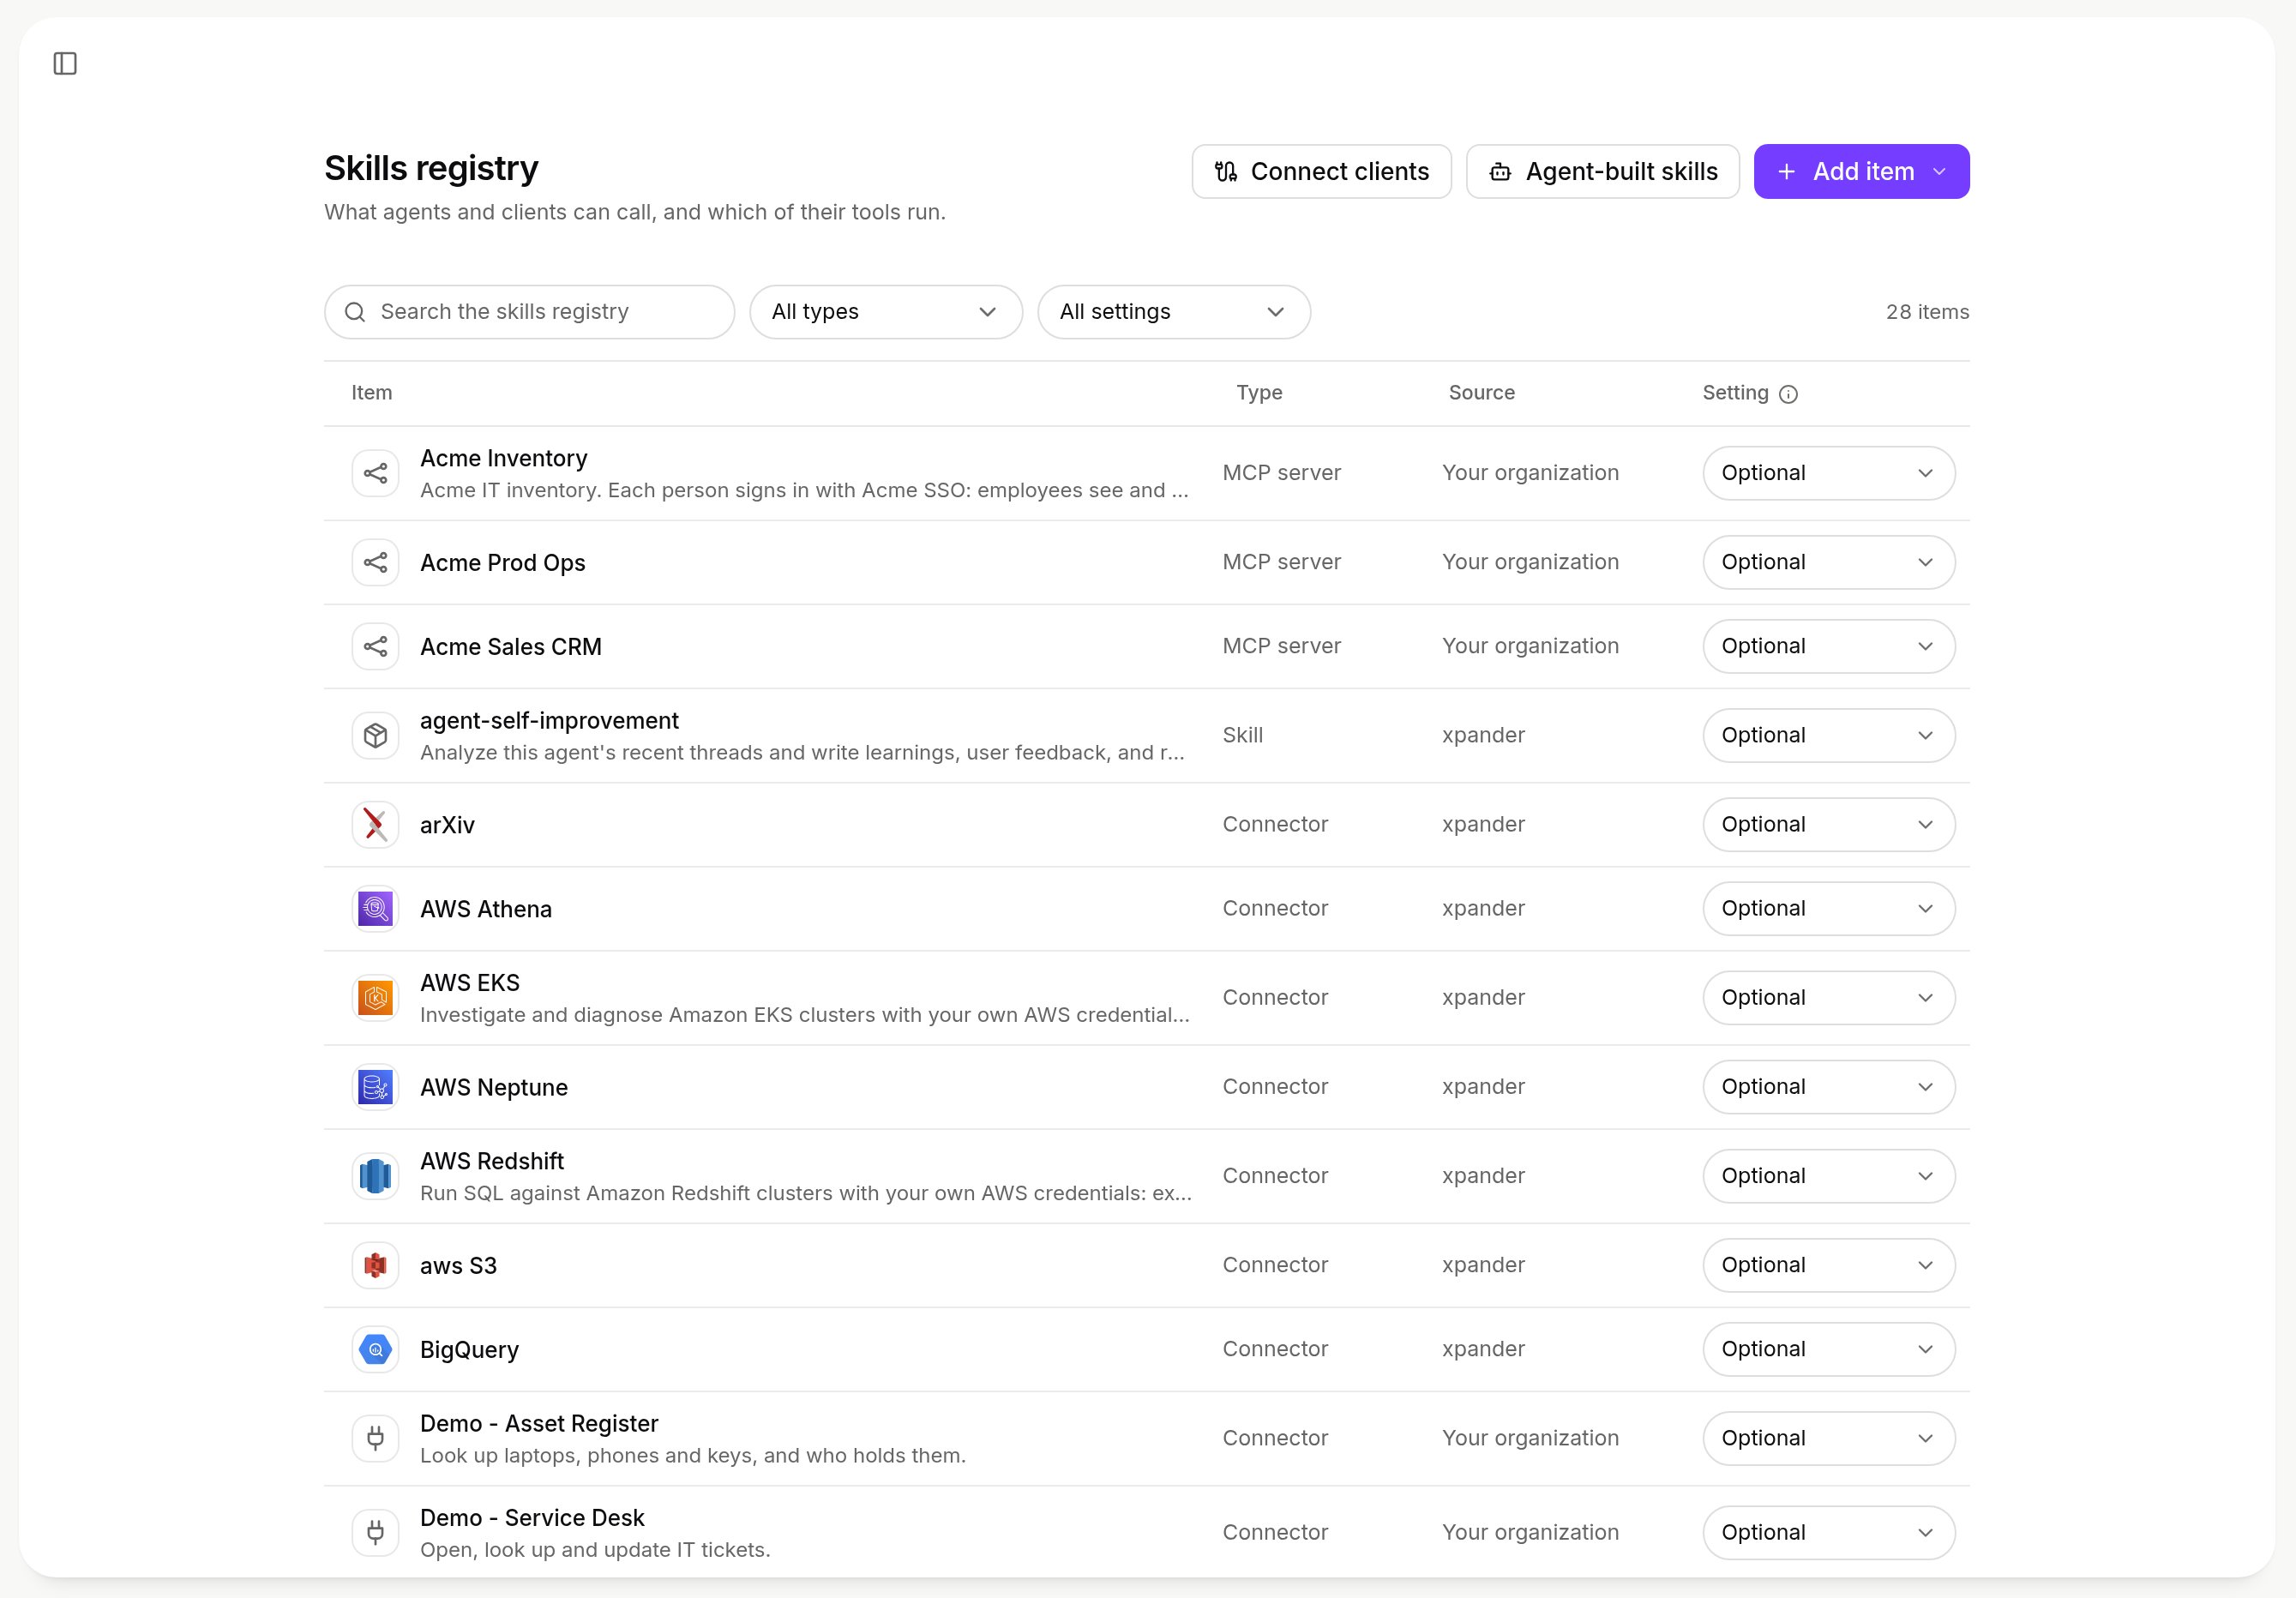The image size is (2296, 1598).
Task: Click the Demo - Service Desk plug icon
Action: tap(375, 1531)
